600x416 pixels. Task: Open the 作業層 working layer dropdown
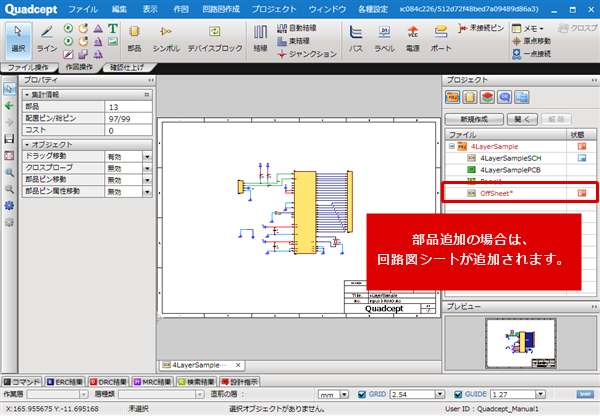84,394
